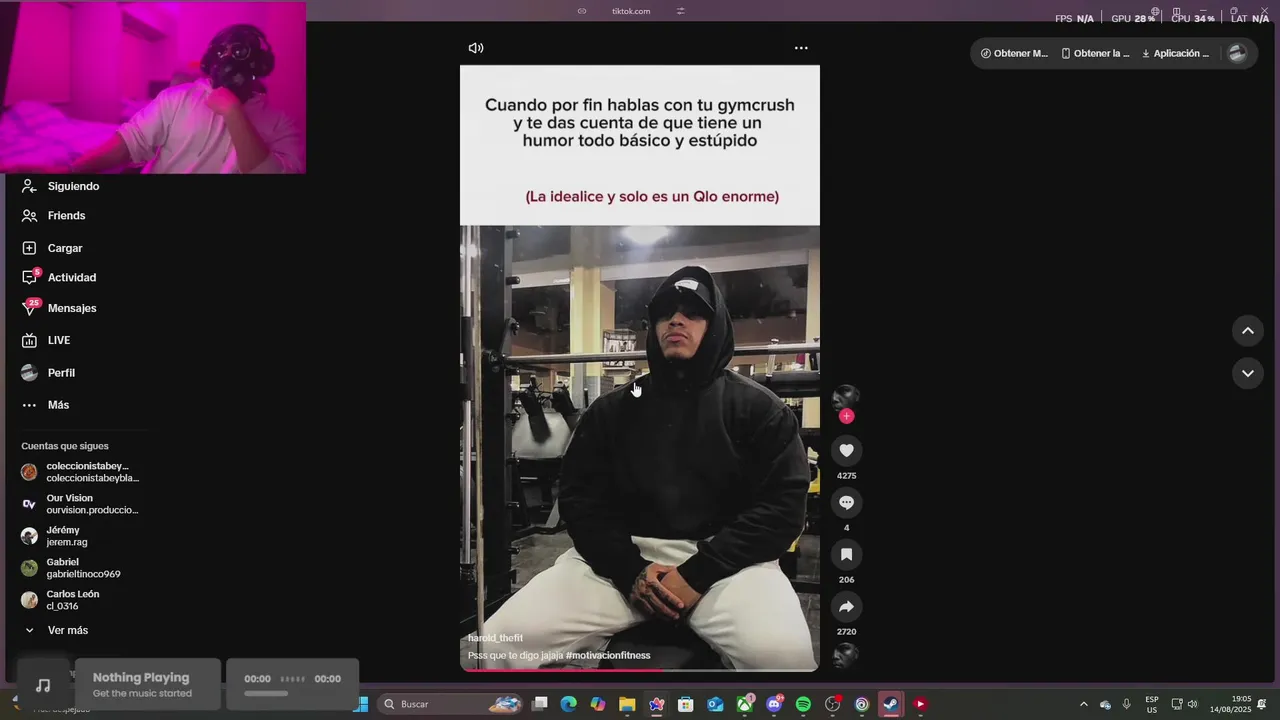Click the Obtener M... button

1014,54
